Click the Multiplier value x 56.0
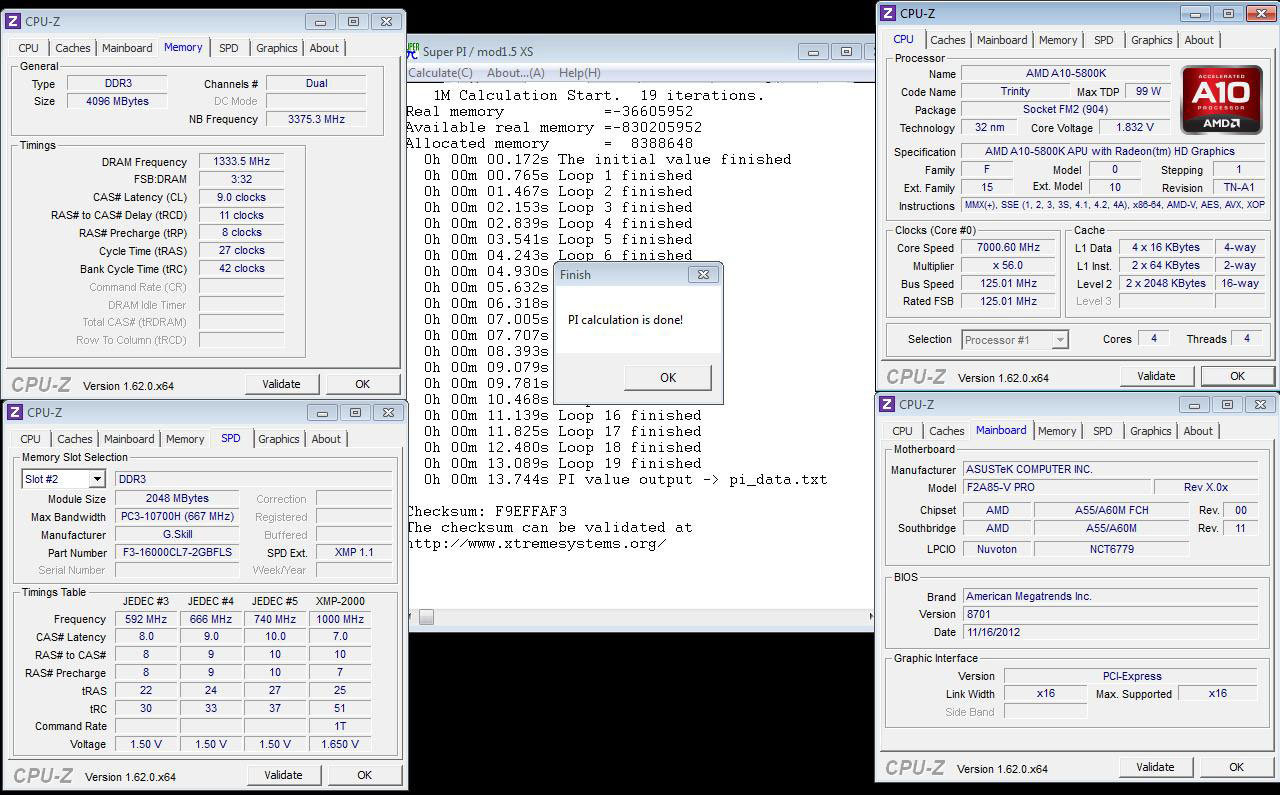The width and height of the screenshot is (1280, 795). (x=1009, y=266)
